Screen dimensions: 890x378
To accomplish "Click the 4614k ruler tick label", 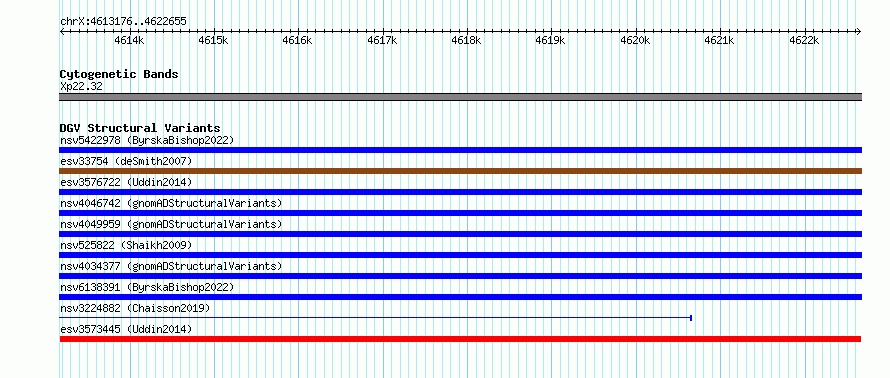I will [x=129, y=40].
